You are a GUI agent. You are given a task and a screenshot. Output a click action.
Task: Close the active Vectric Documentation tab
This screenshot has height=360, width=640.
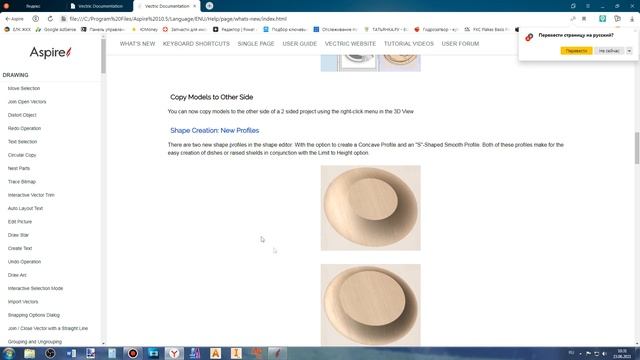tap(194, 6)
